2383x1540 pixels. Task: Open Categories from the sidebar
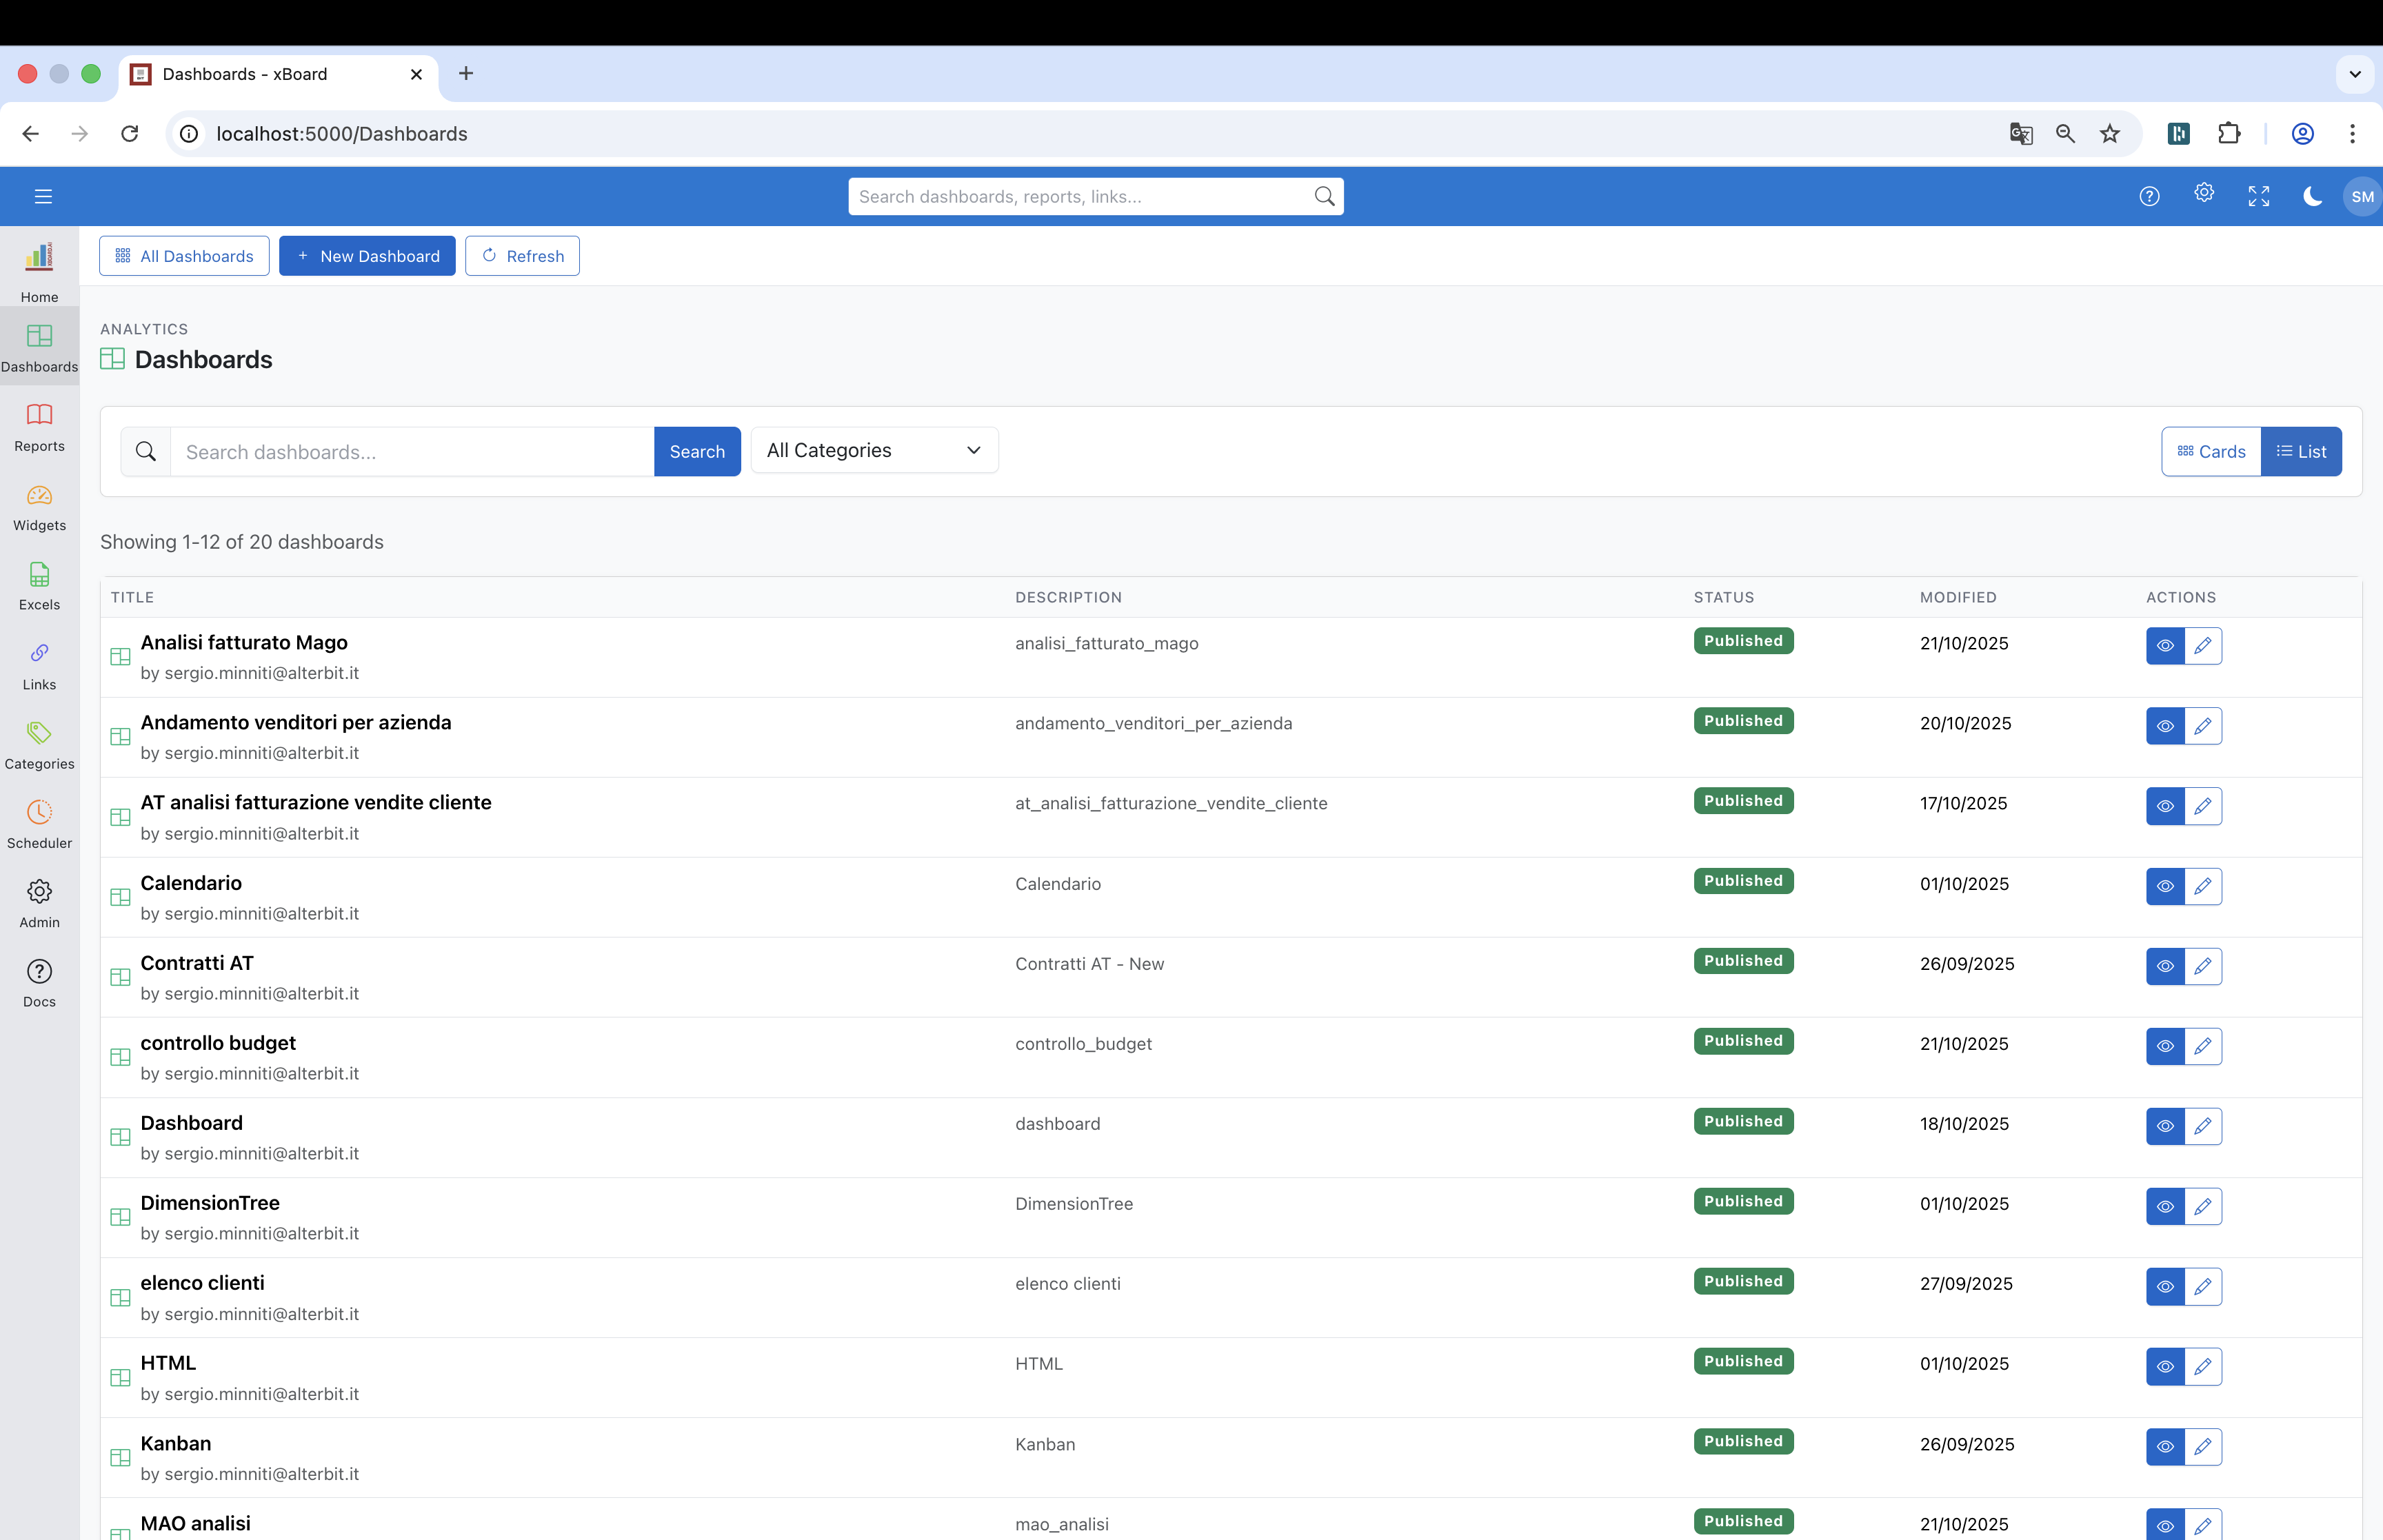(39, 745)
